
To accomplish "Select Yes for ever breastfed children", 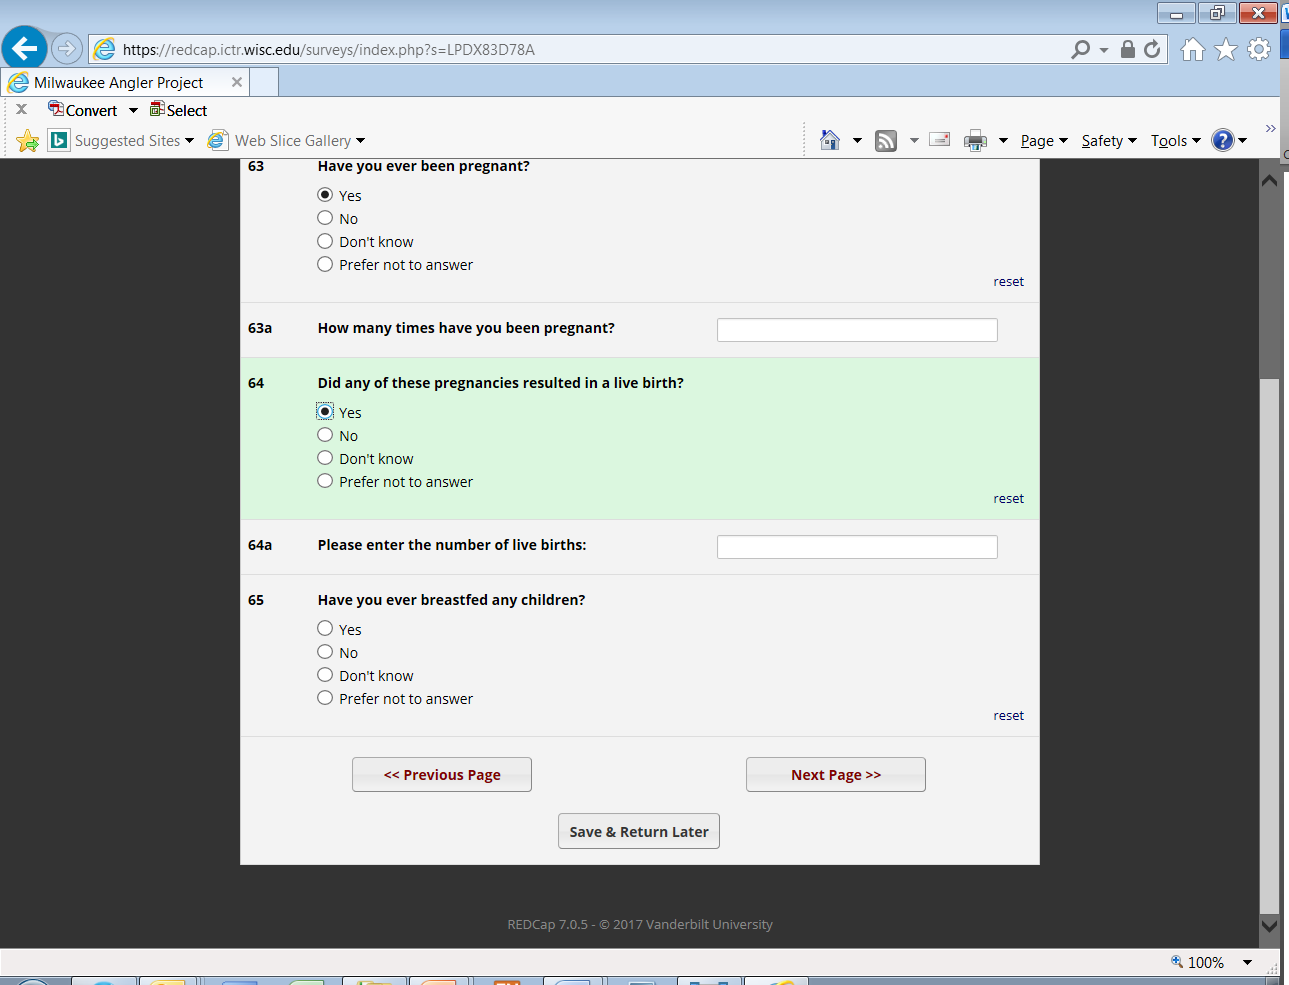I will point(325,629).
